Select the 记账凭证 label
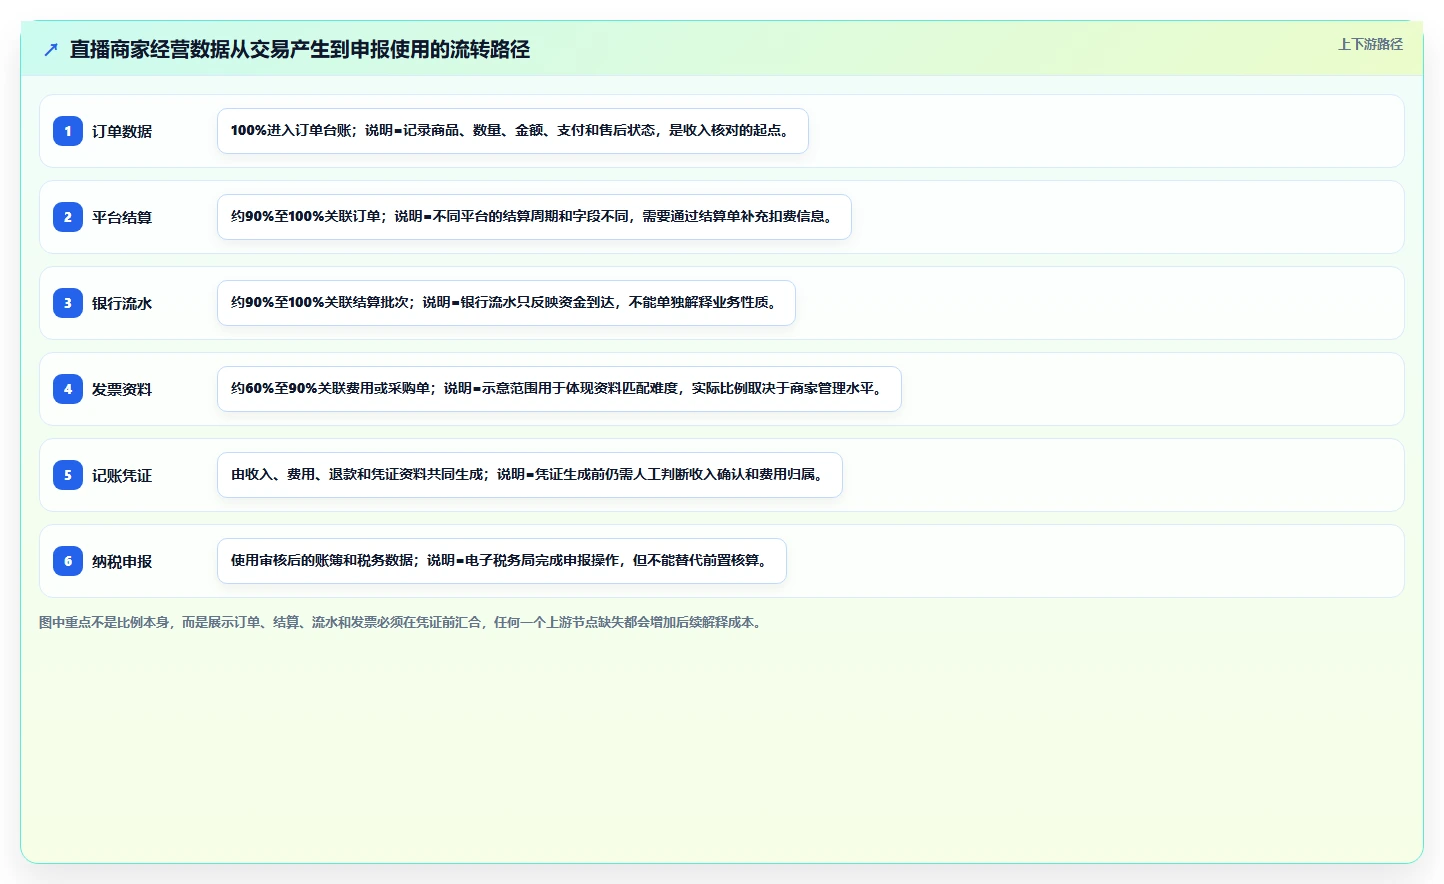Image resolution: width=1444 pixels, height=884 pixels. click(x=122, y=475)
